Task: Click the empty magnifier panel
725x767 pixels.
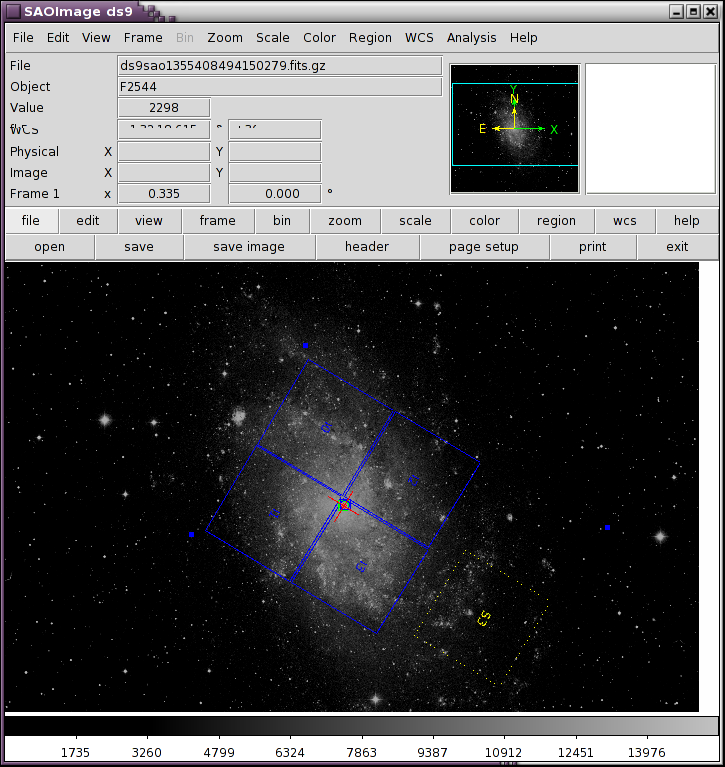Action: click(x=651, y=129)
